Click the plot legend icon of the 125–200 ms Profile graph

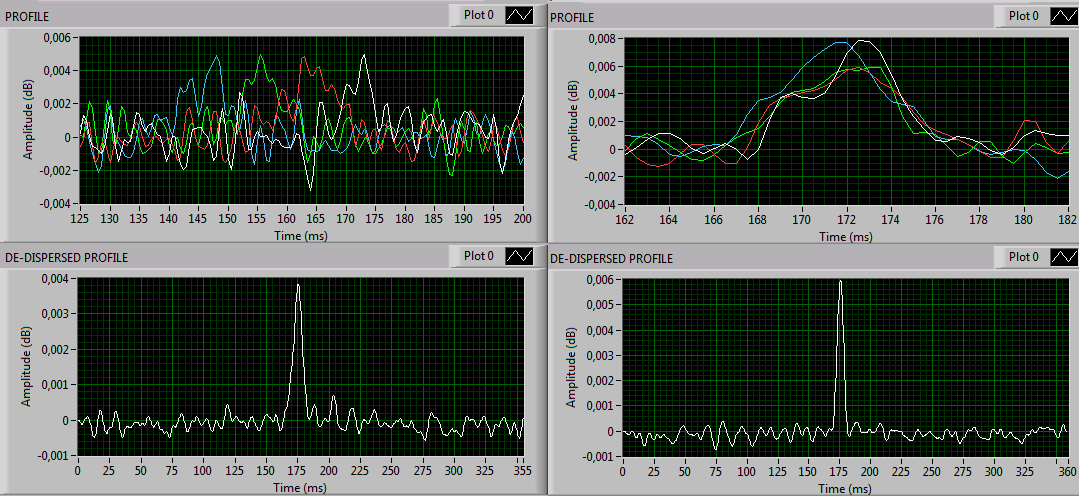(x=521, y=15)
